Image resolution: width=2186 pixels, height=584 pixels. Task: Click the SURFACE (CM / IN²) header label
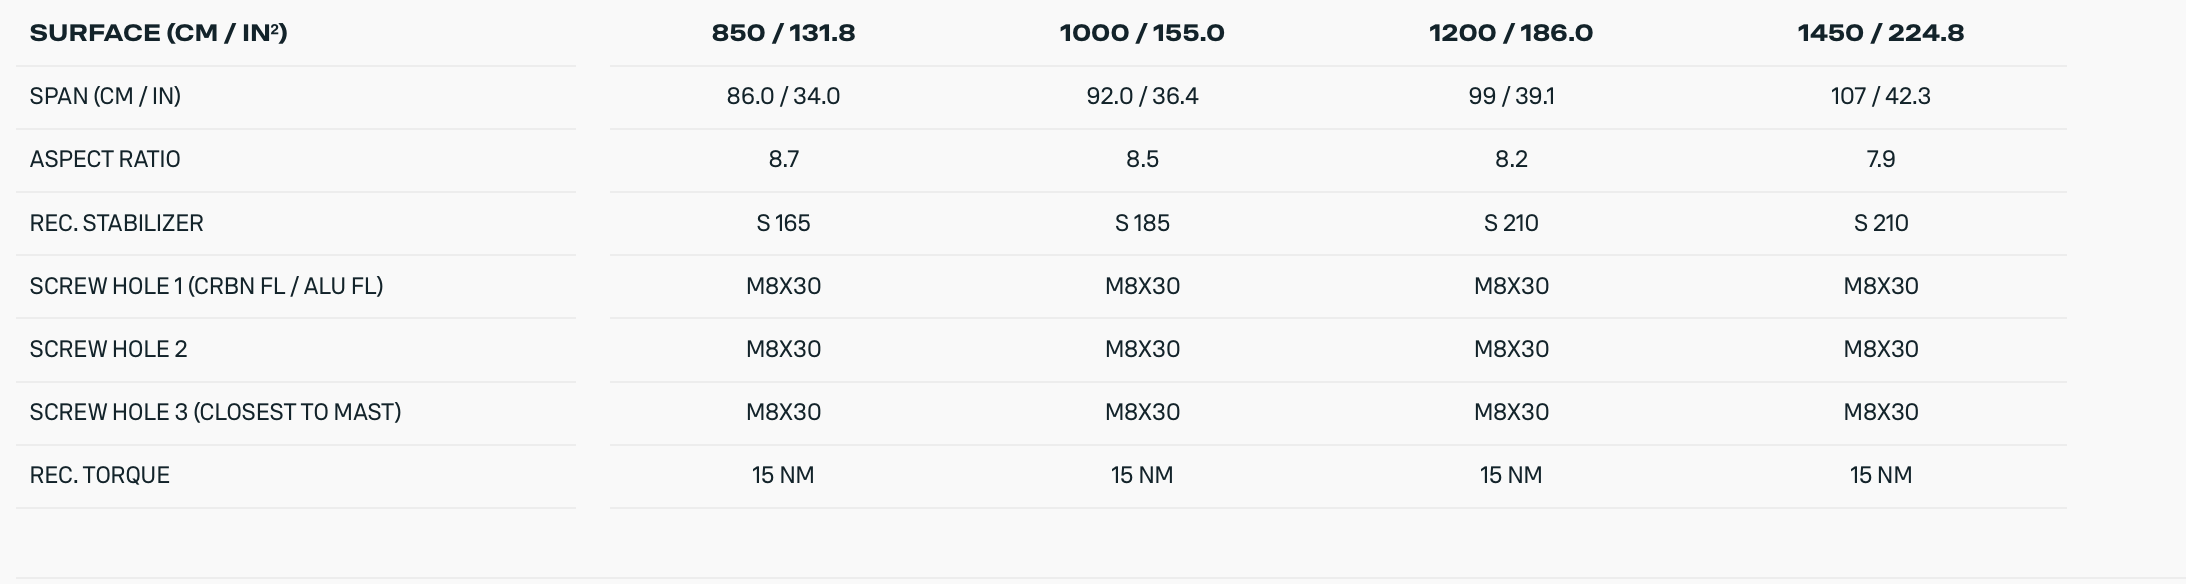[x=158, y=33]
